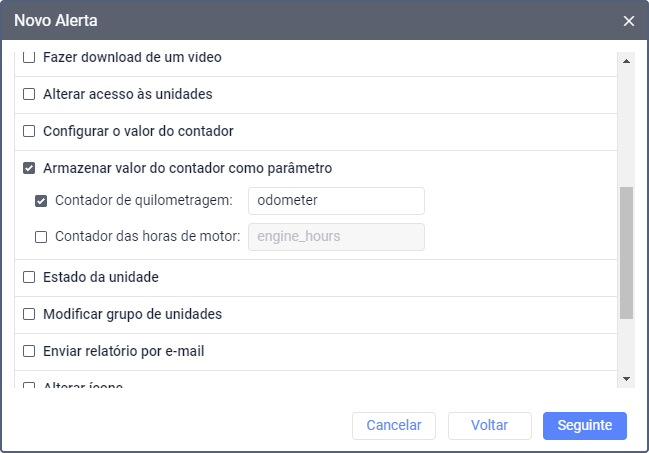Image resolution: width=649 pixels, height=453 pixels.
Task: Click the vertical scrollbar thumb
Action: click(627, 252)
